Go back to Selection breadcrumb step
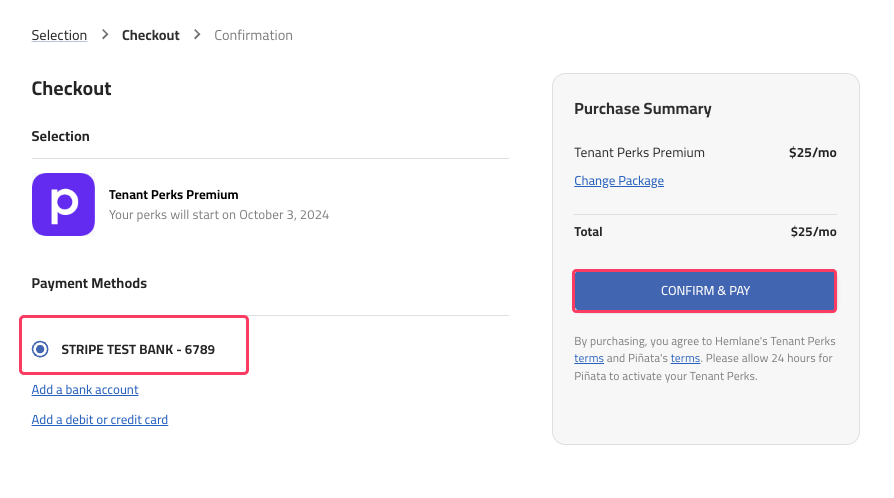 pos(59,35)
